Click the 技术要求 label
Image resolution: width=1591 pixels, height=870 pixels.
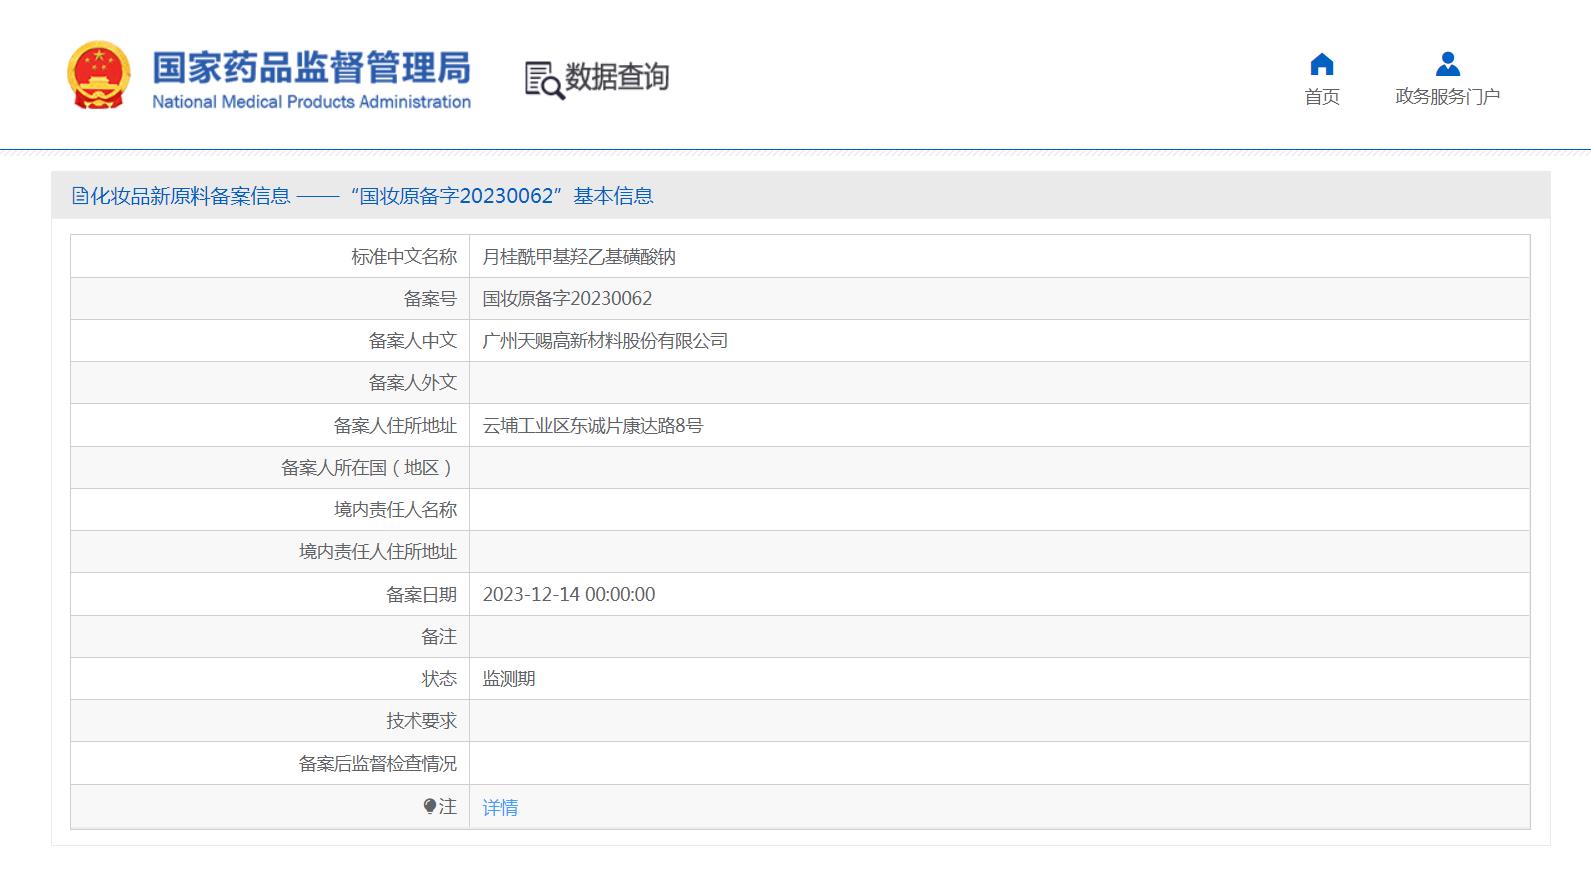click(421, 721)
